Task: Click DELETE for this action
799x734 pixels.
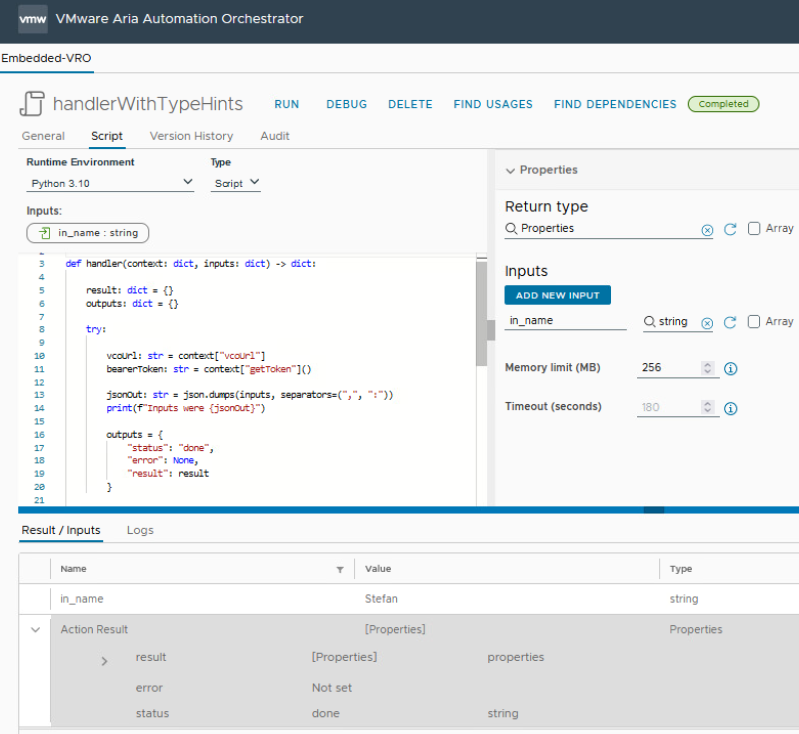Action: [410, 104]
